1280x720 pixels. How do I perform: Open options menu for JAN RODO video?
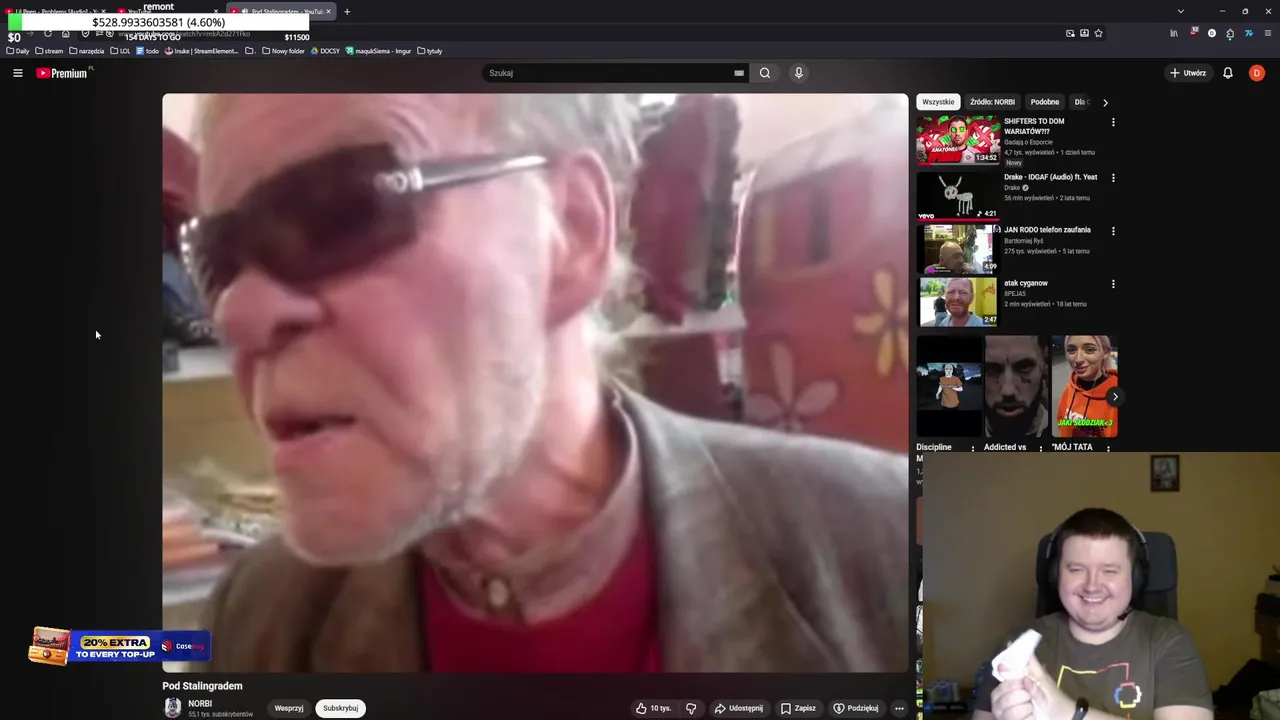pyautogui.click(x=1113, y=231)
